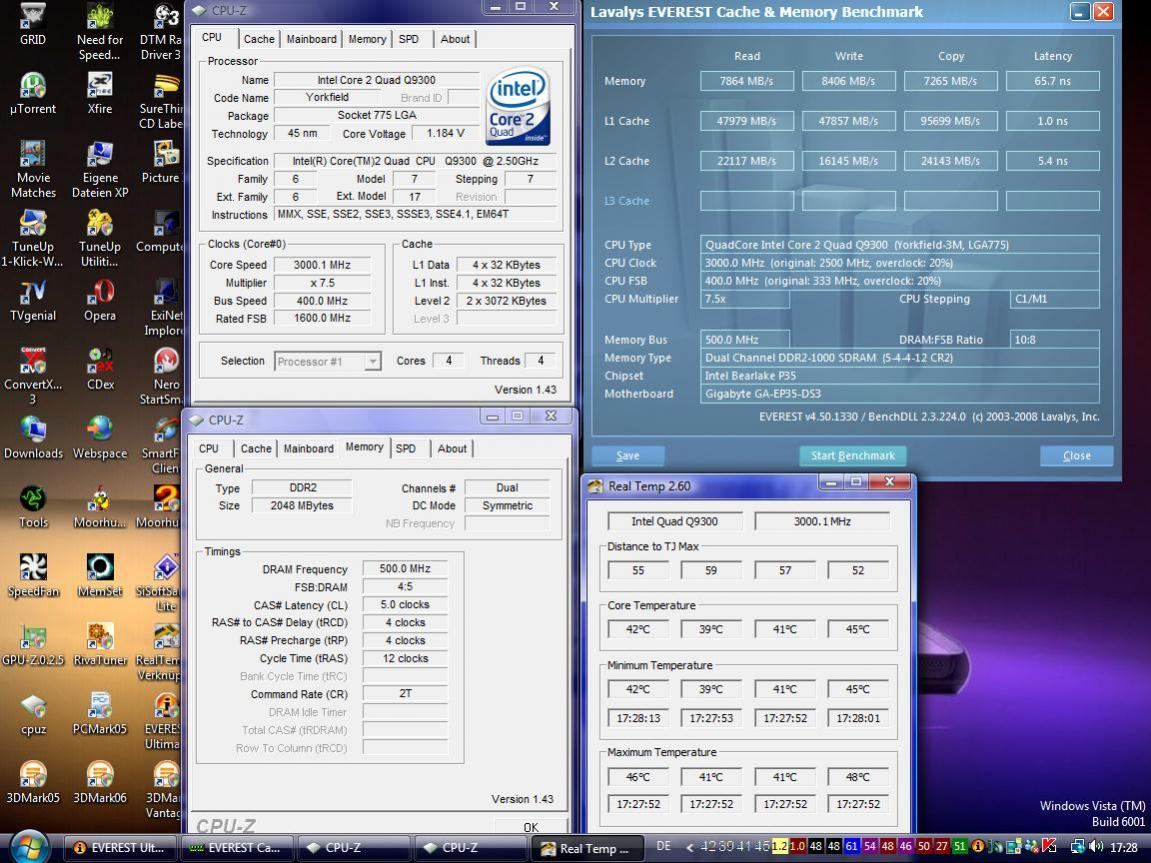Open TuneUp Utilities desktop icon

click(100, 239)
